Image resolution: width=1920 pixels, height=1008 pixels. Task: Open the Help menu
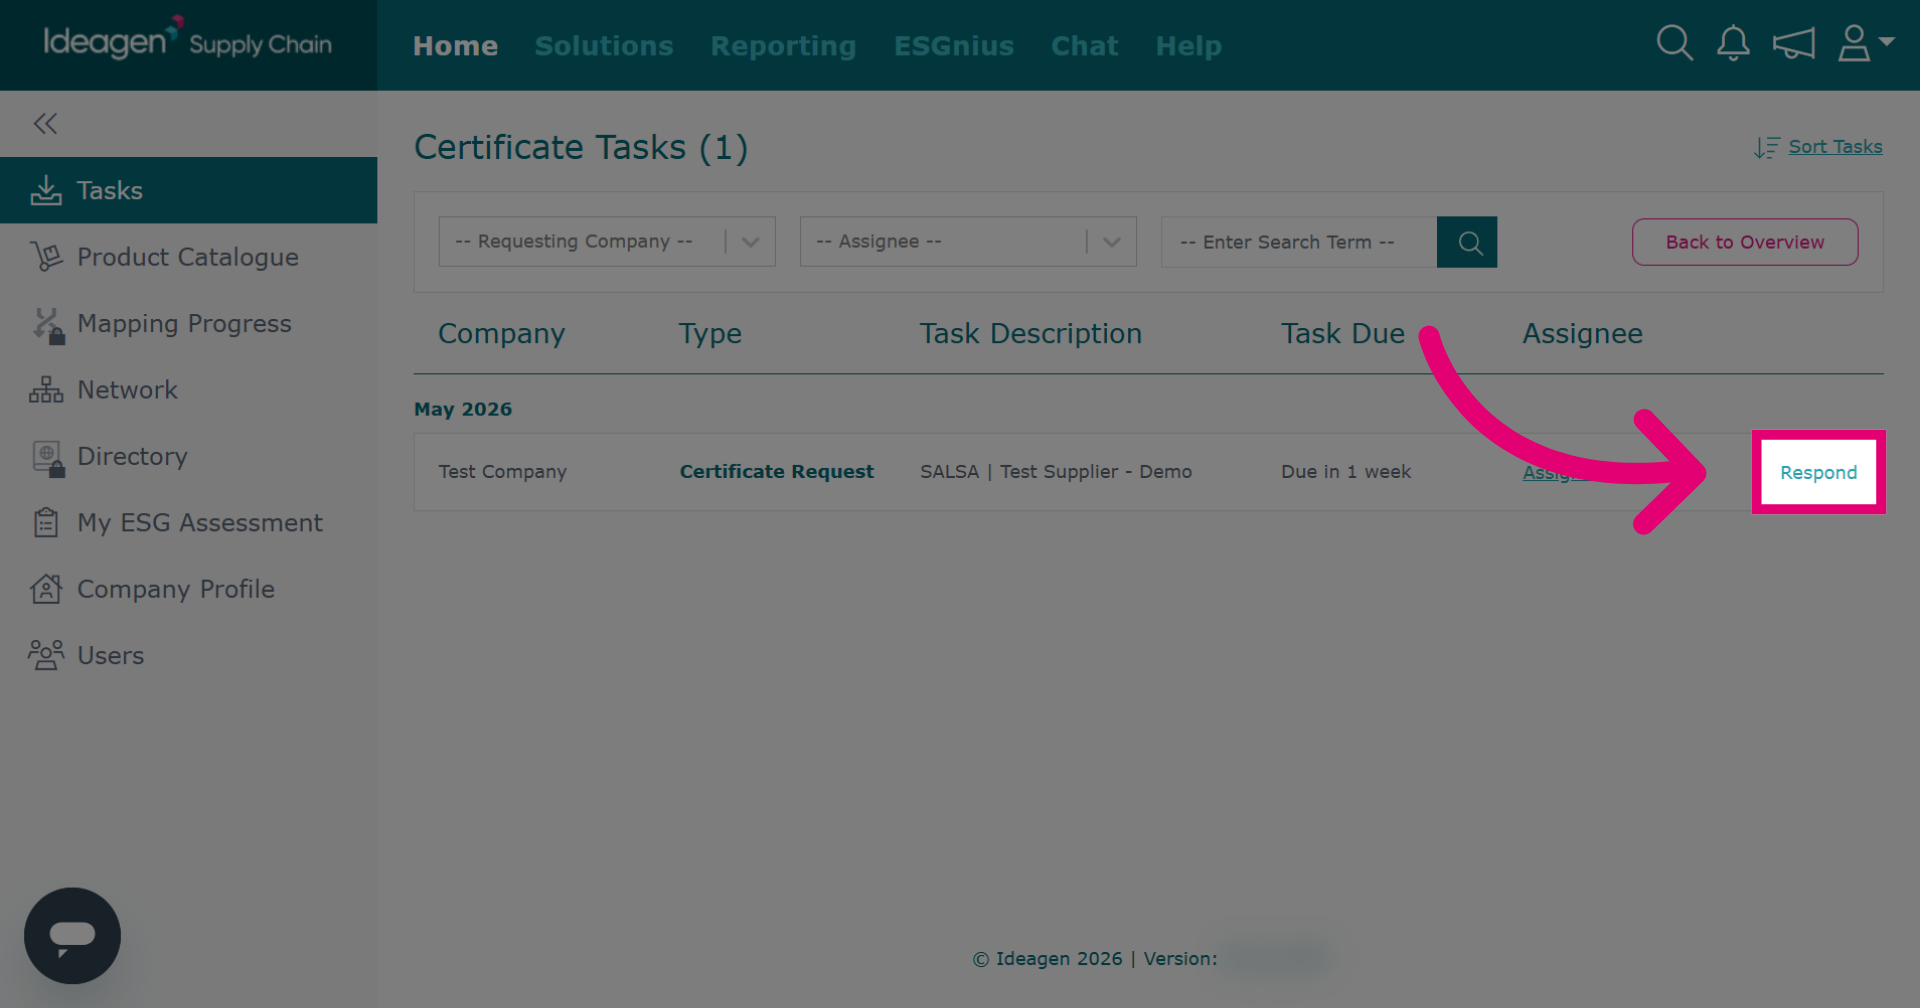point(1188,46)
